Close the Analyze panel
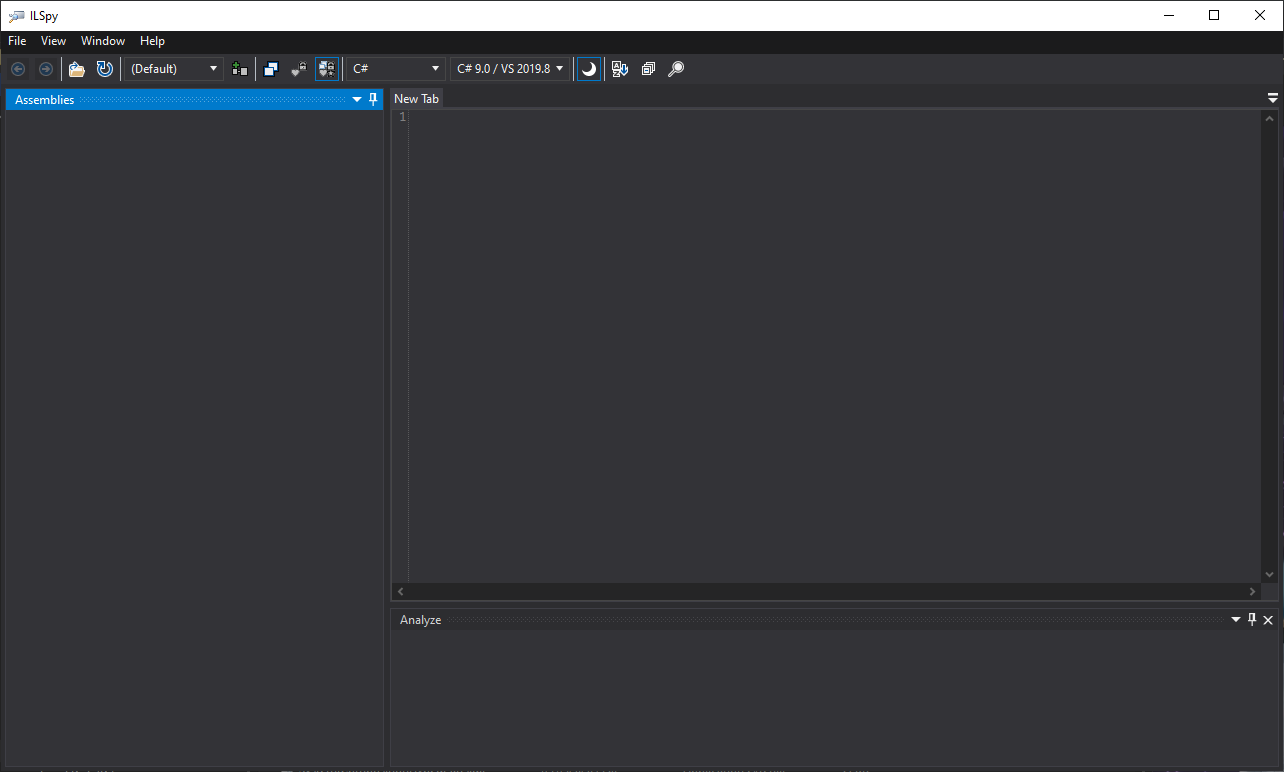 (x=1268, y=620)
